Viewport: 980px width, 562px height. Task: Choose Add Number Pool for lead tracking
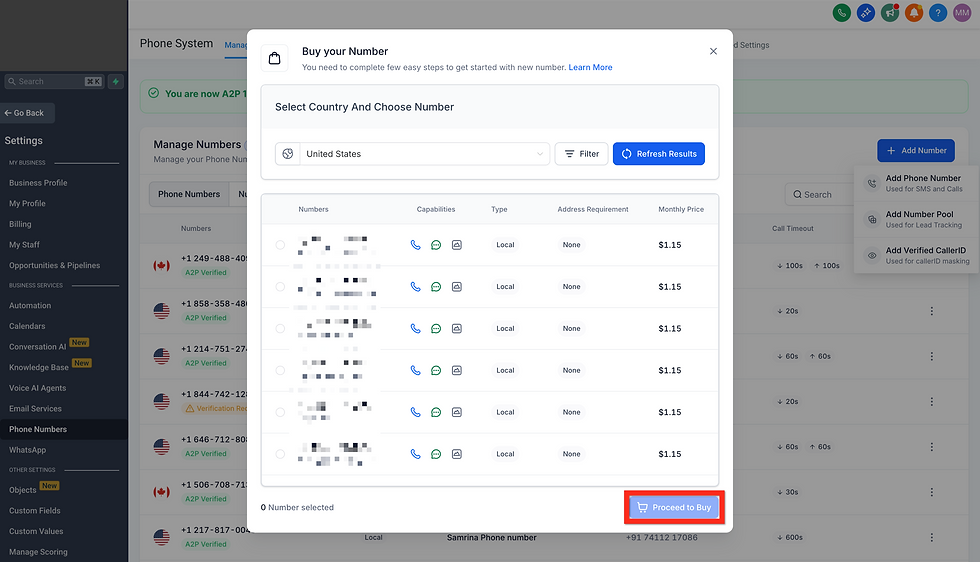[x=917, y=219]
